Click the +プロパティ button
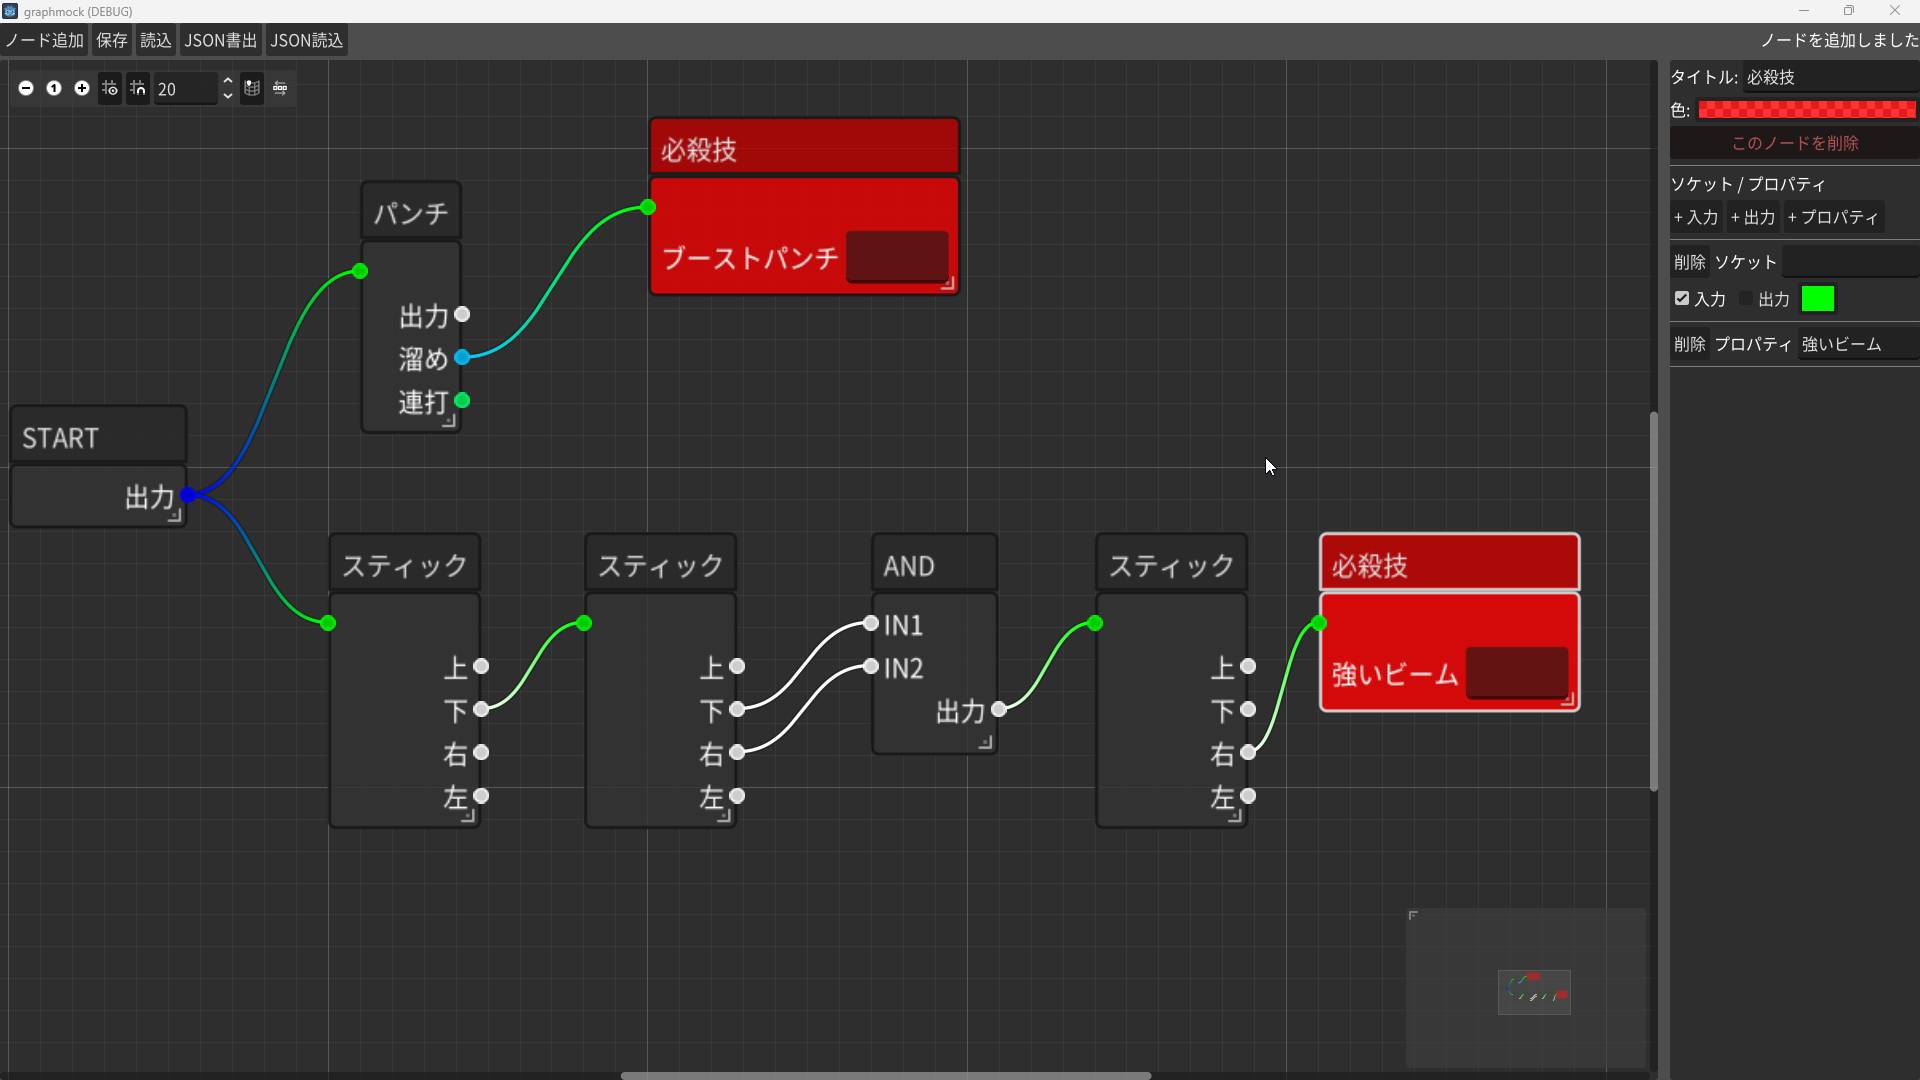 pos(1833,217)
